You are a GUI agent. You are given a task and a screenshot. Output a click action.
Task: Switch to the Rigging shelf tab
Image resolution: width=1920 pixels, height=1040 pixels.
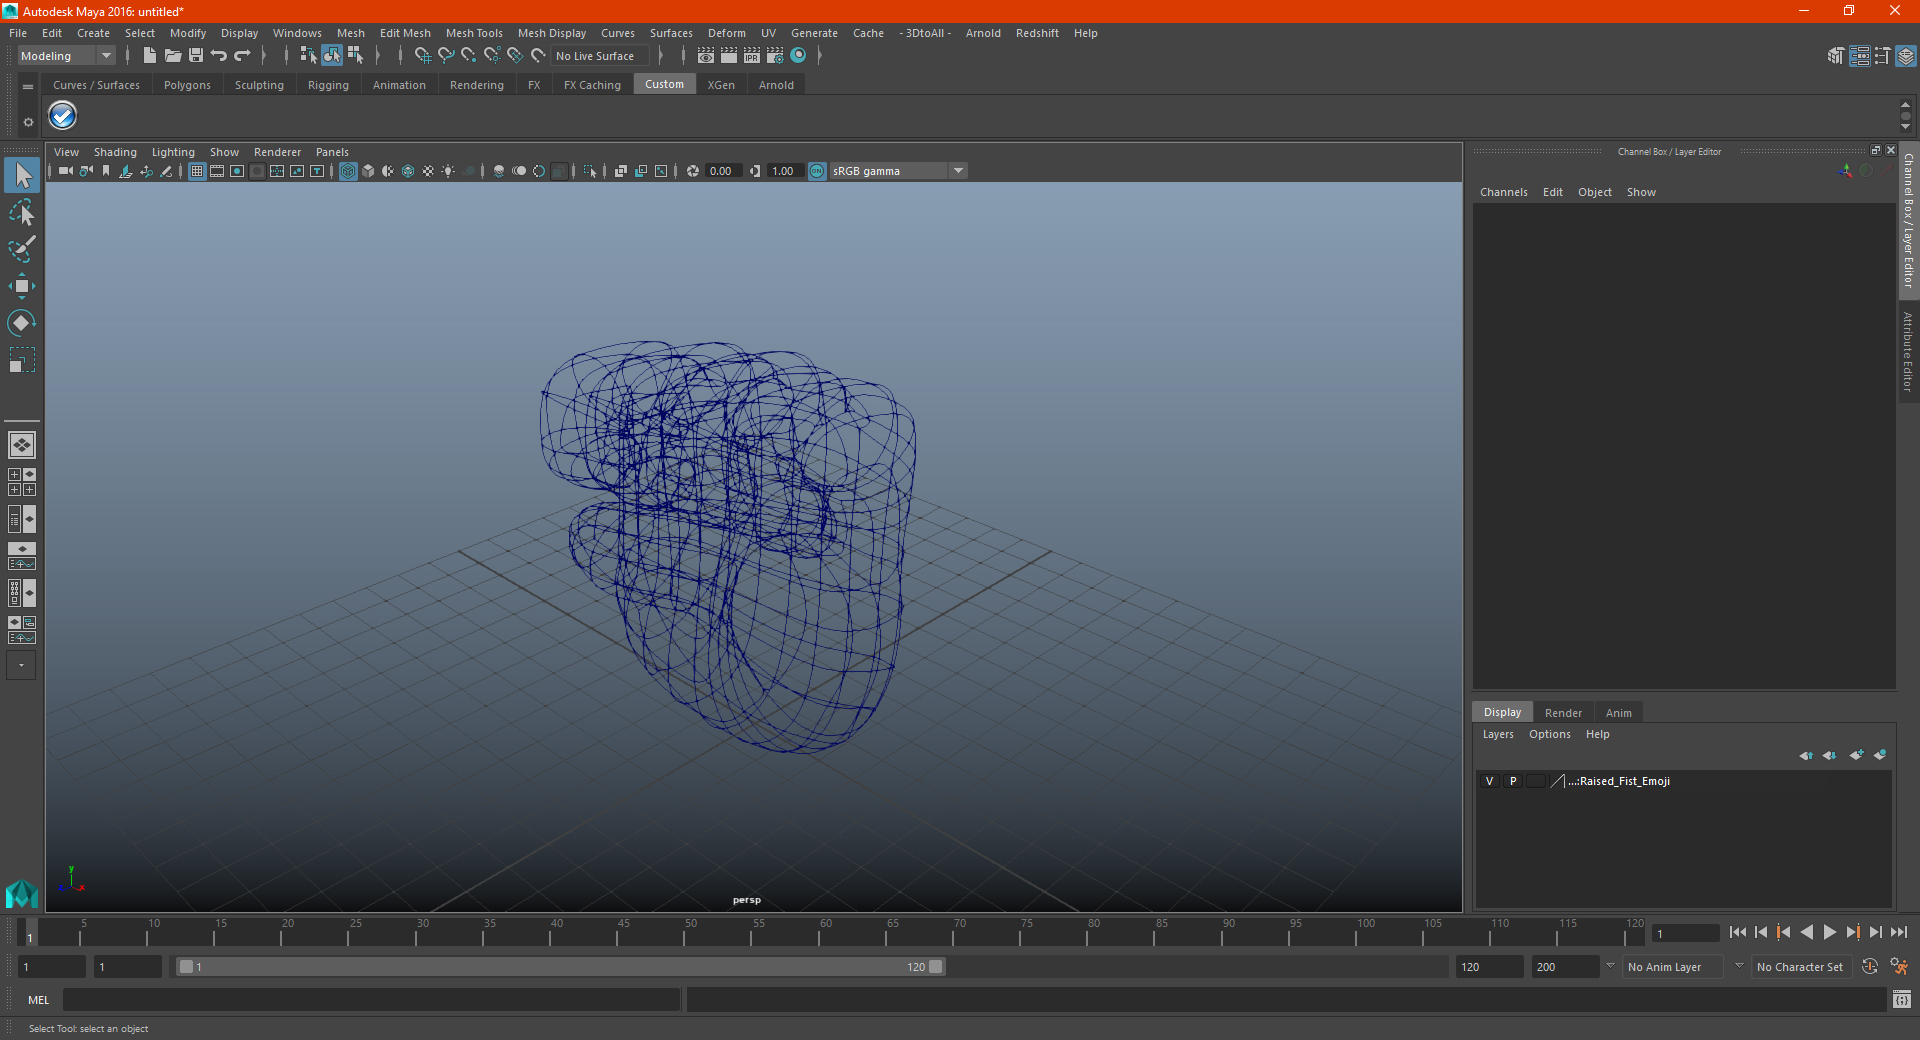(328, 85)
